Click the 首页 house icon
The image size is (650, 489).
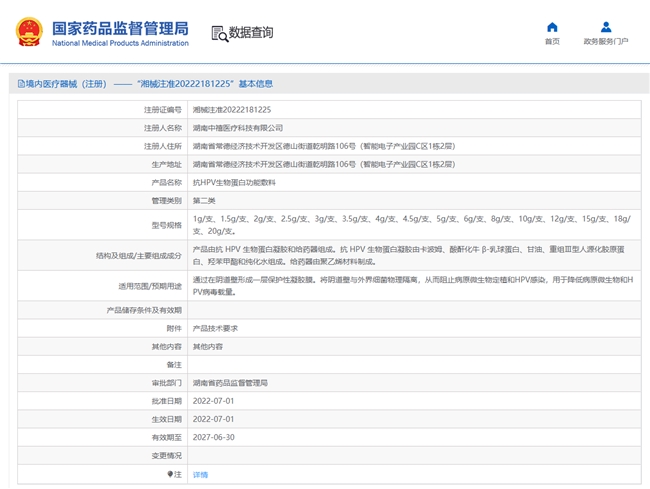pos(552,27)
